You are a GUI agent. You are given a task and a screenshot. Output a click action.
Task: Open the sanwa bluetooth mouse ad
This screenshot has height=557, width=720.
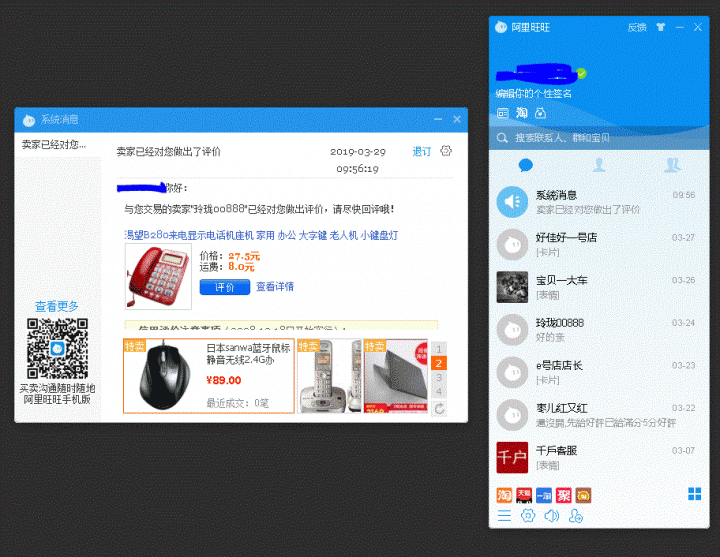pos(208,376)
